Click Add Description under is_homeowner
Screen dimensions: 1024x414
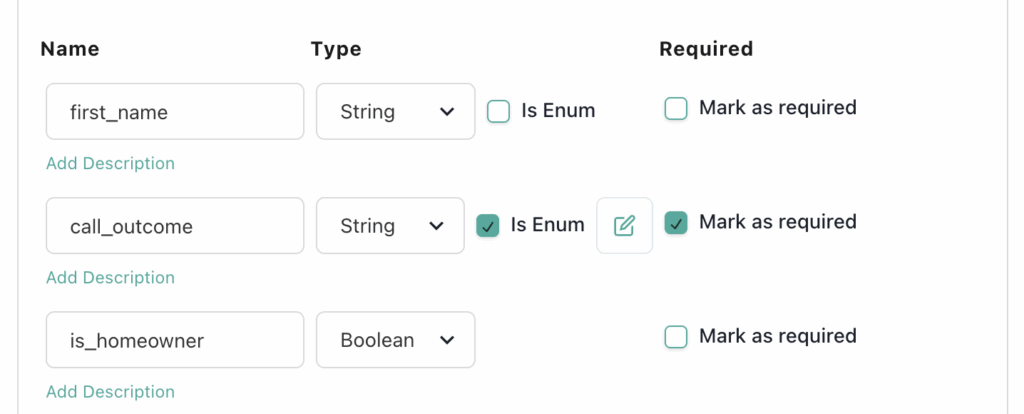coord(110,391)
